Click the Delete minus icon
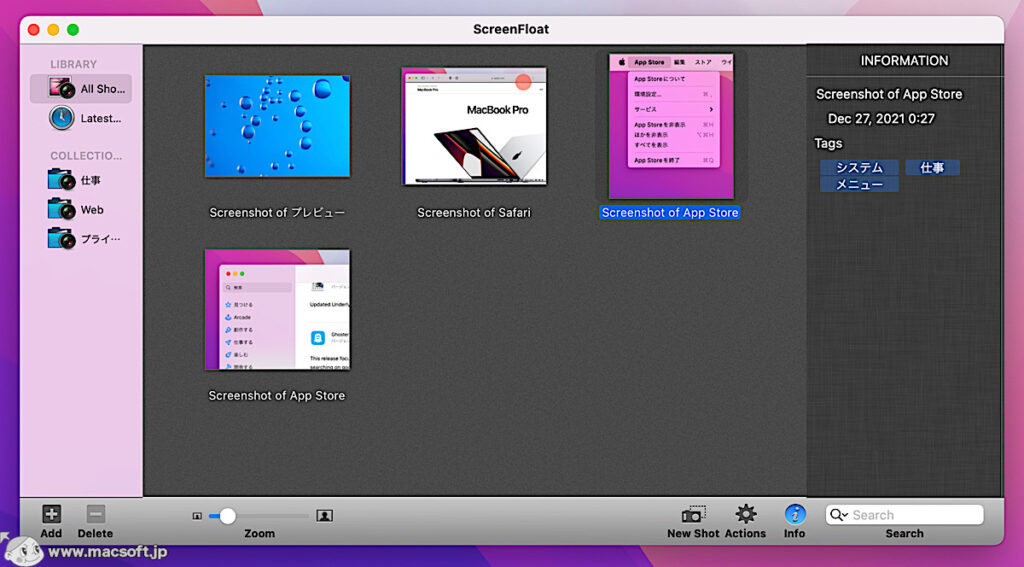 point(95,514)
